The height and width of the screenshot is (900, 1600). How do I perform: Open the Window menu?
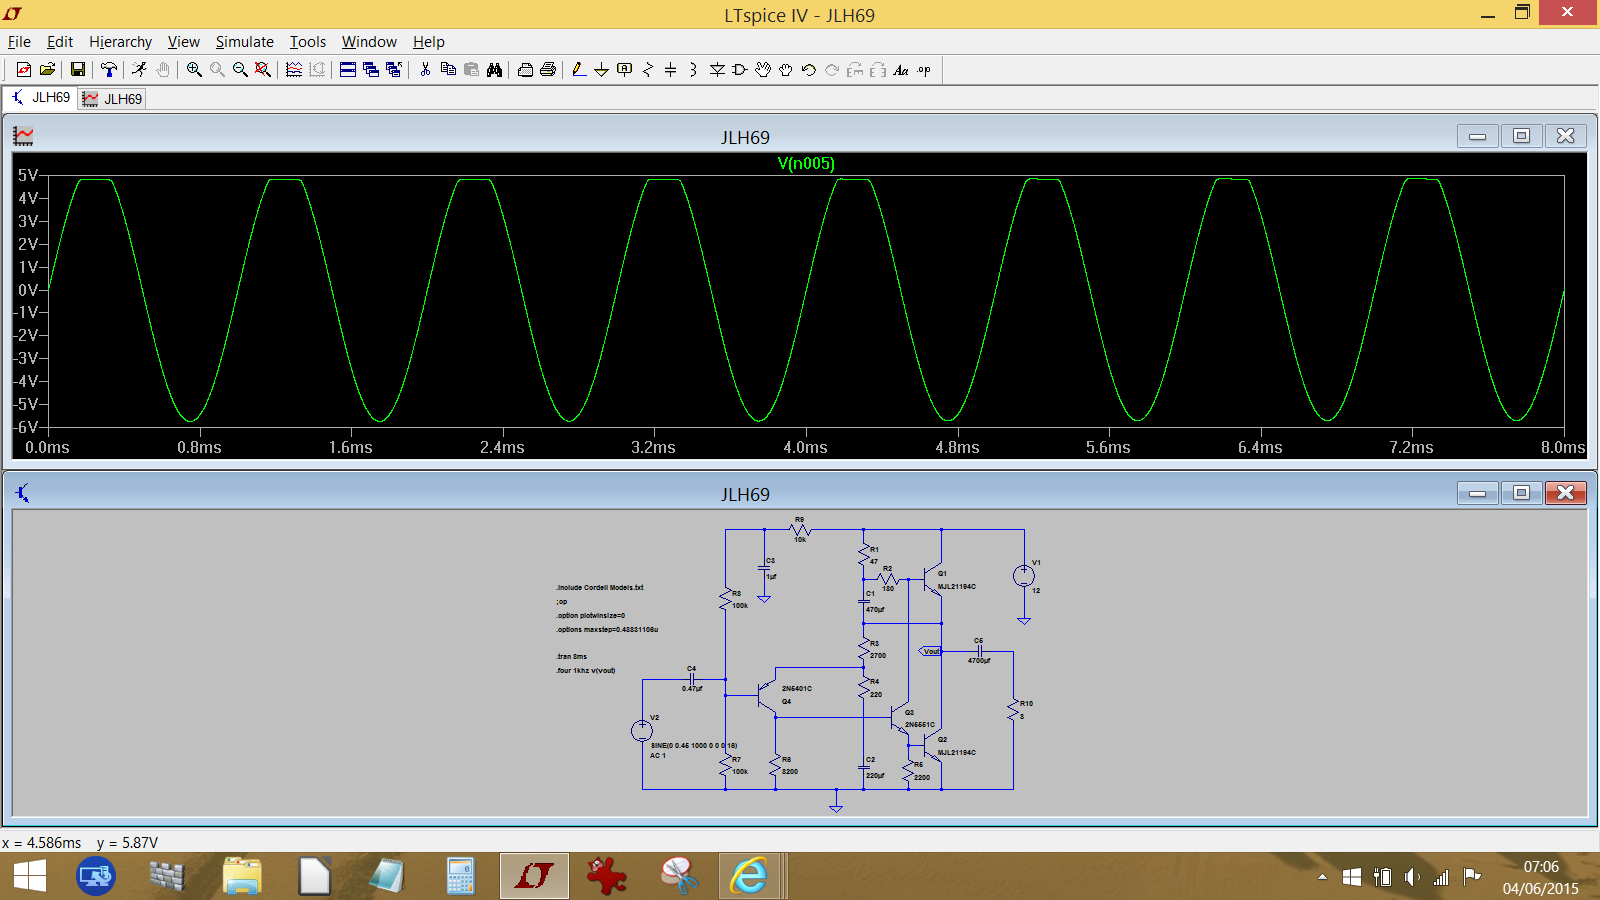tap(369, 42)
